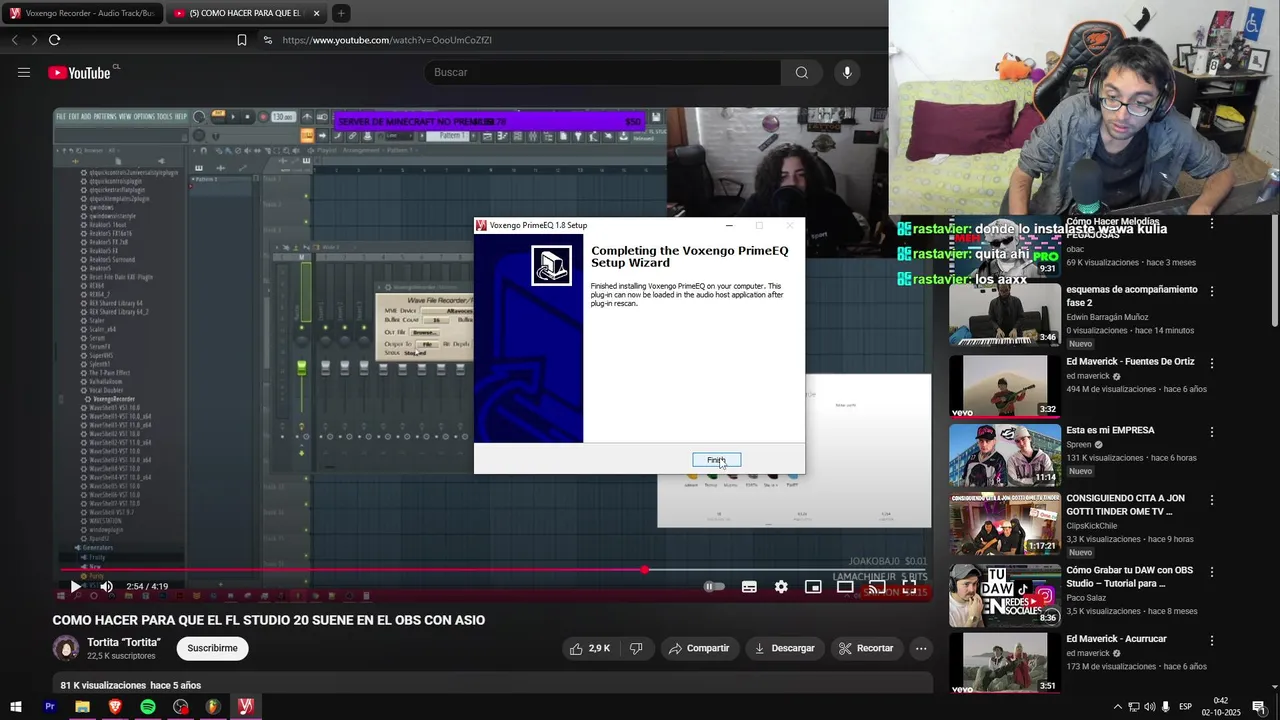Close the COMO HACER PARA QUE tab
The image size is (1280, 720).
(x=317, y=13)
